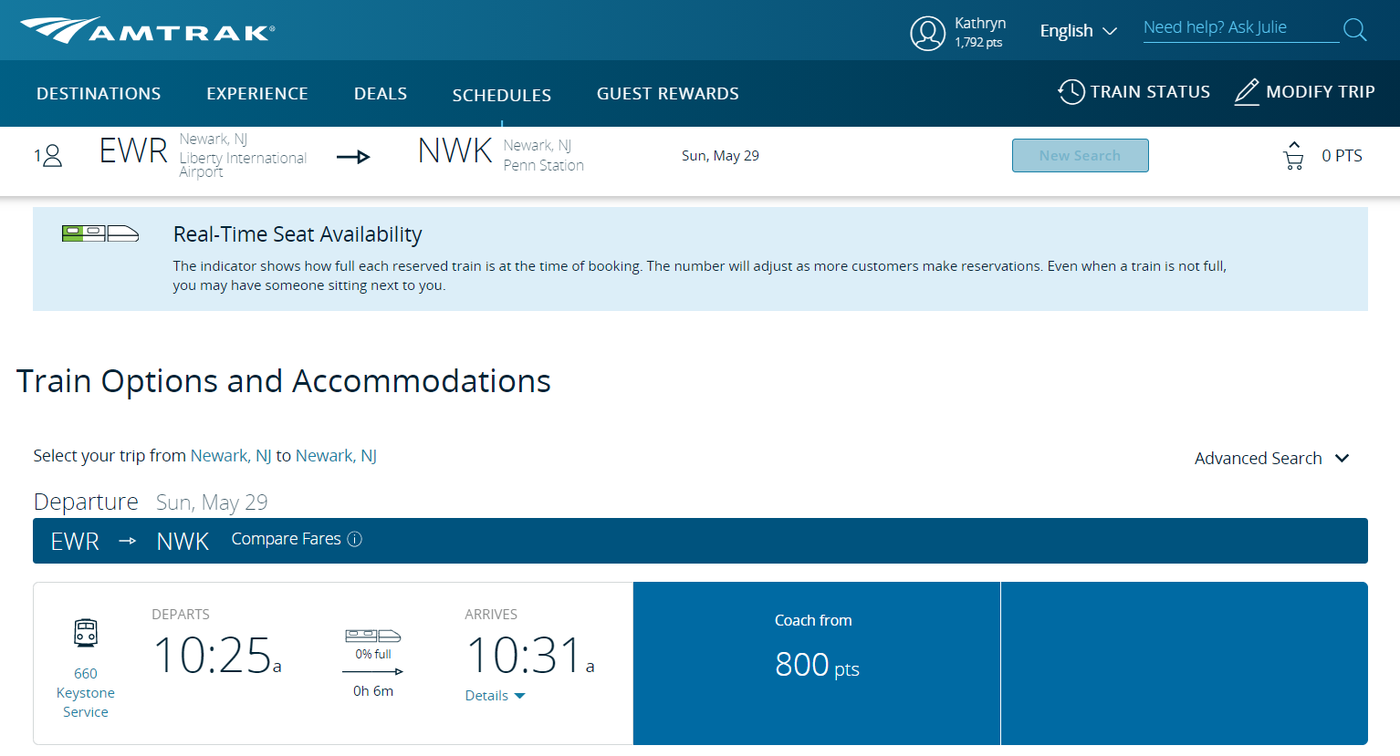
Task: Click the Sun, May 29 date in search bar
Action: (720, 155)
